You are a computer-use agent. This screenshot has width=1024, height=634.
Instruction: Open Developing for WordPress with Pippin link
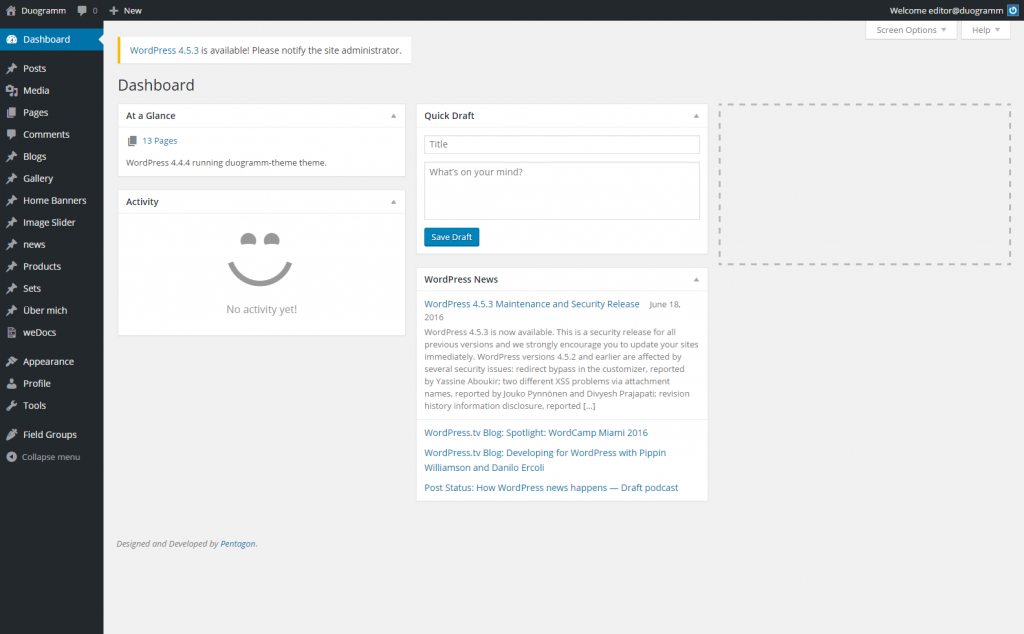click(545, 460)
